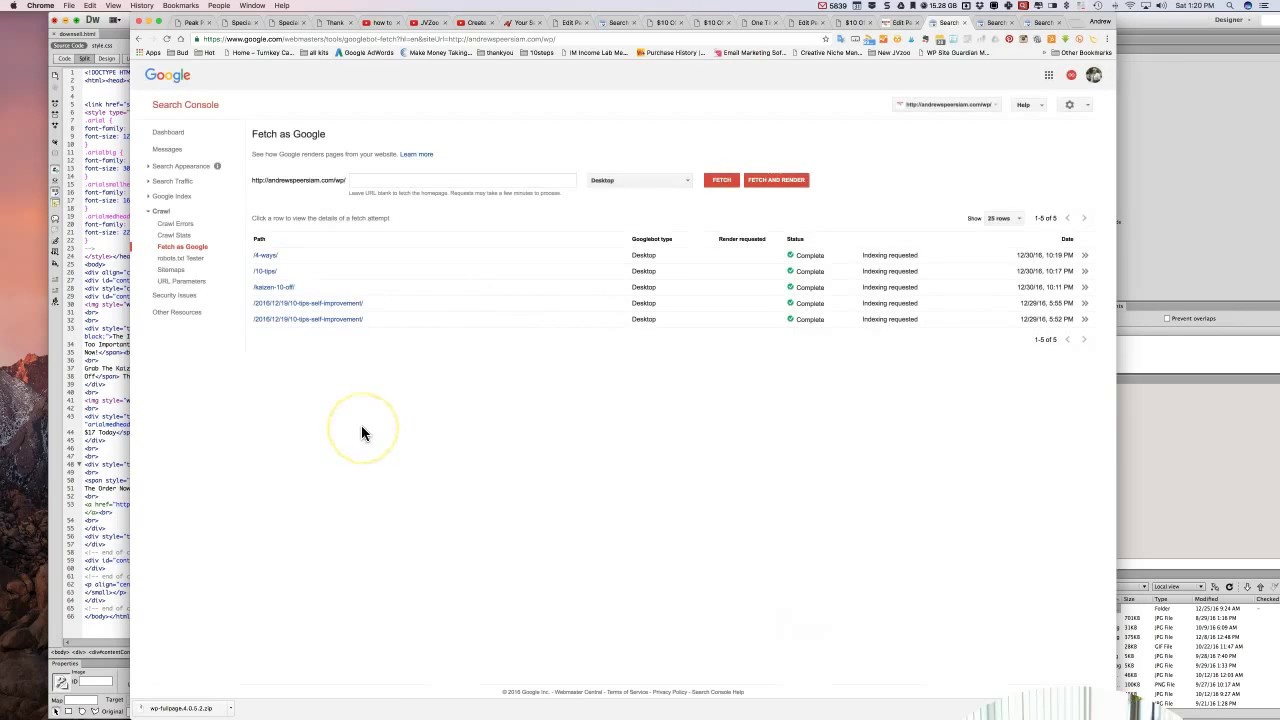The height and width of the screenshot is (720, 1280).
Task: Click the browser back arrow
Action: click(x=141, y=39)
